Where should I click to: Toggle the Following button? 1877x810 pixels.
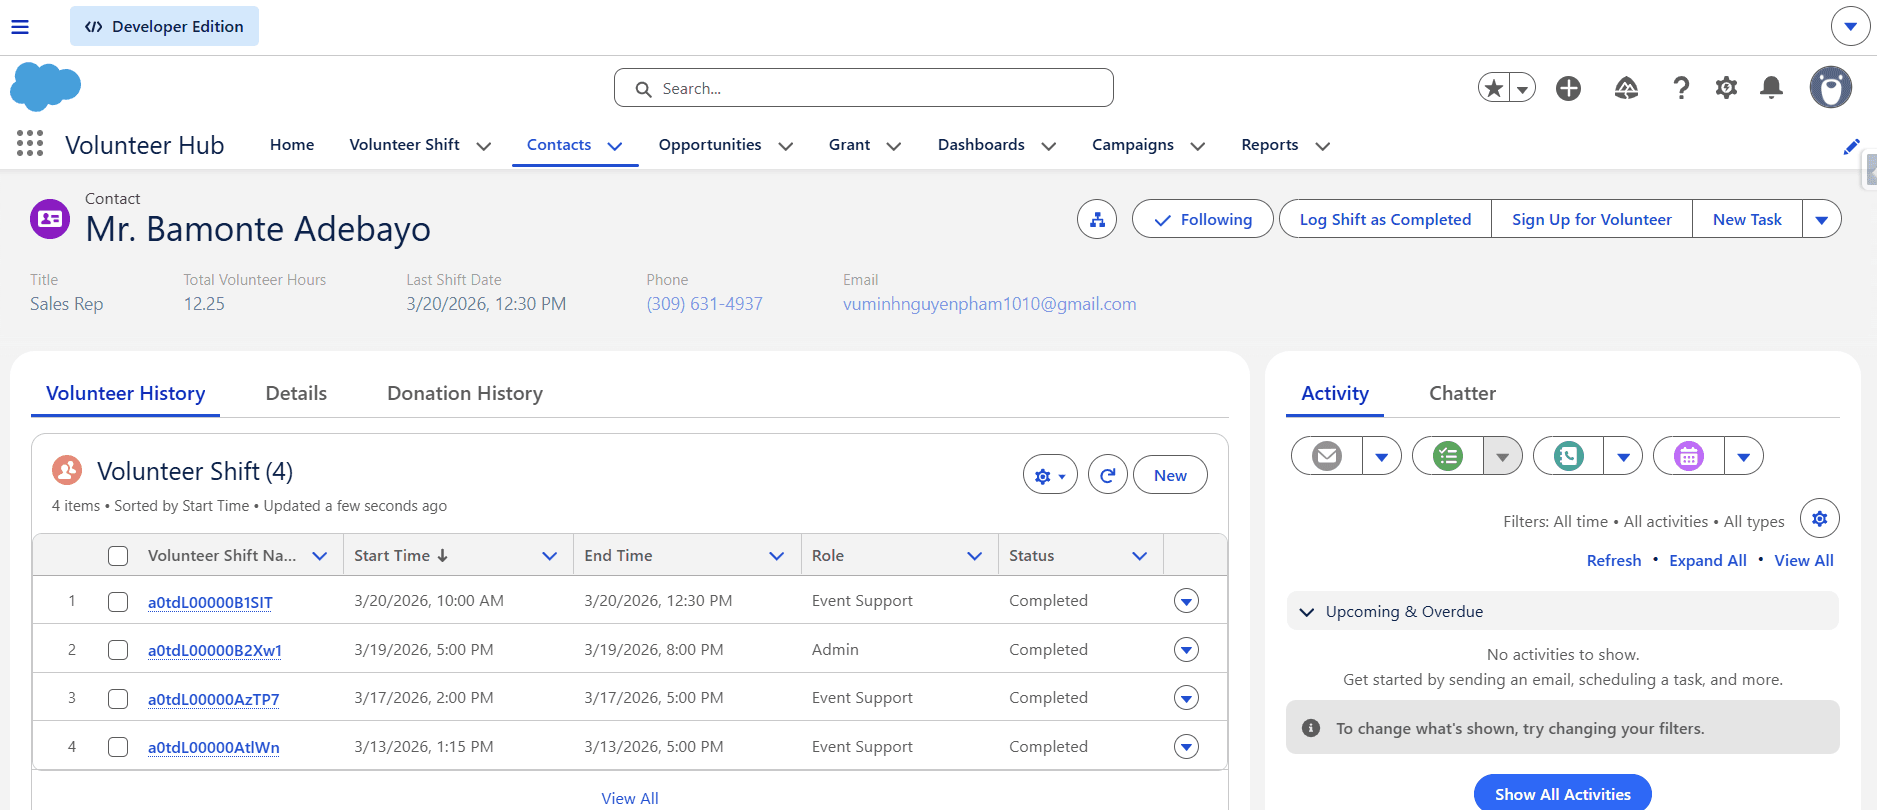pos(1202,219)
